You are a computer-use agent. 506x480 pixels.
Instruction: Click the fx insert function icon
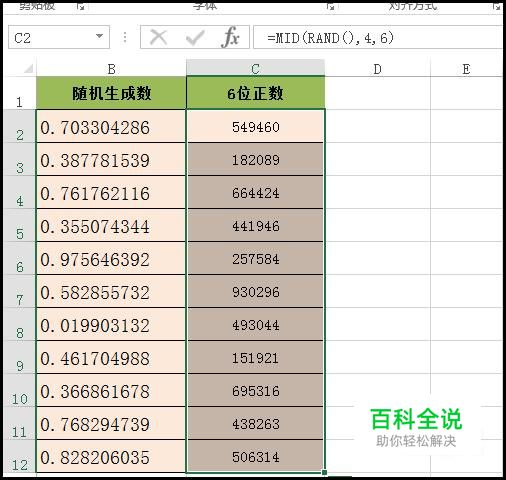(230, 37)
